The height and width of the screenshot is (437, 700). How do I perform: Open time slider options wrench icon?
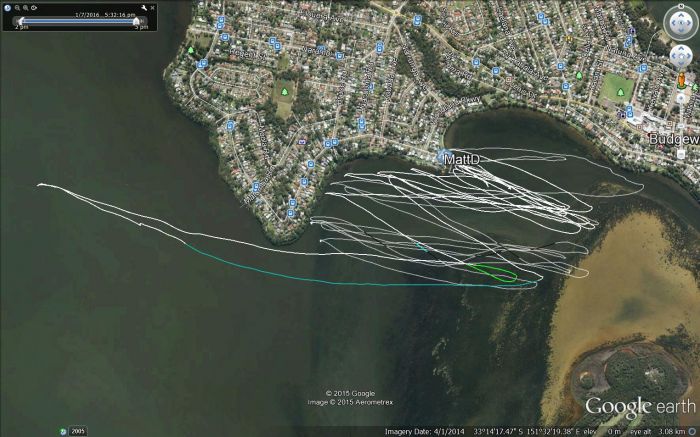tap(144, 8)
